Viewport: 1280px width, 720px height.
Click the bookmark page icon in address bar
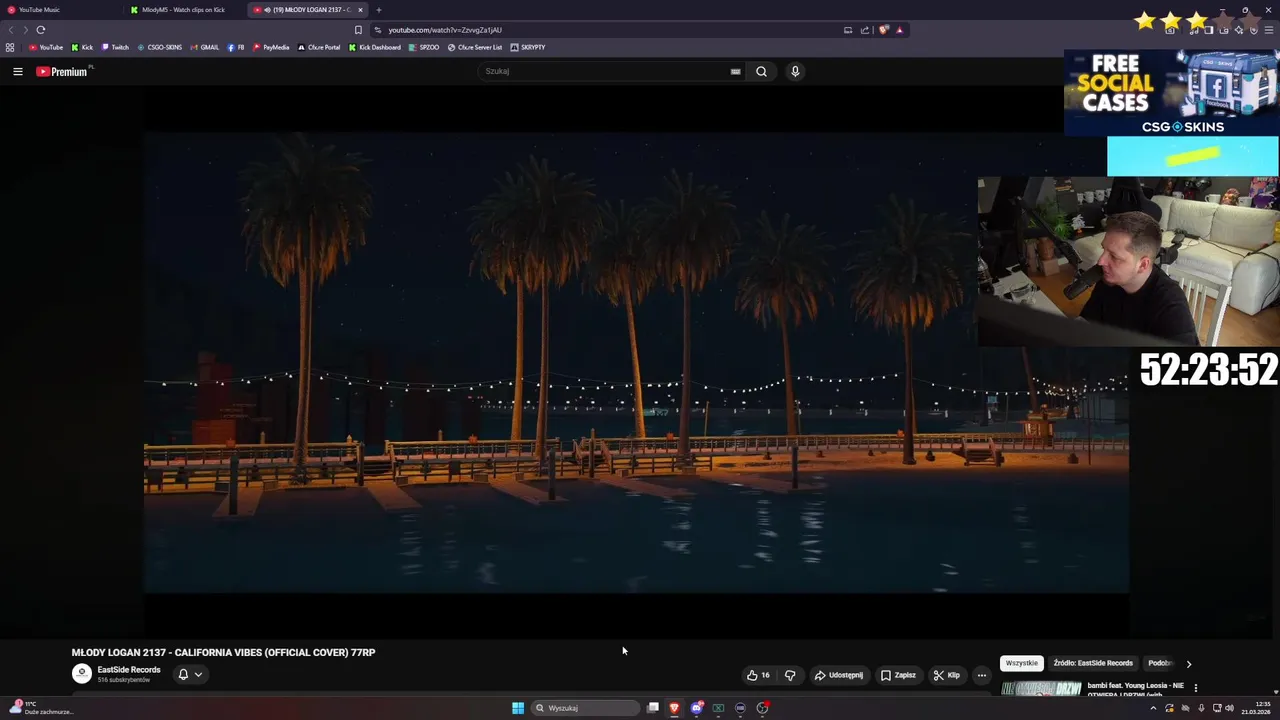pos(358,30)
